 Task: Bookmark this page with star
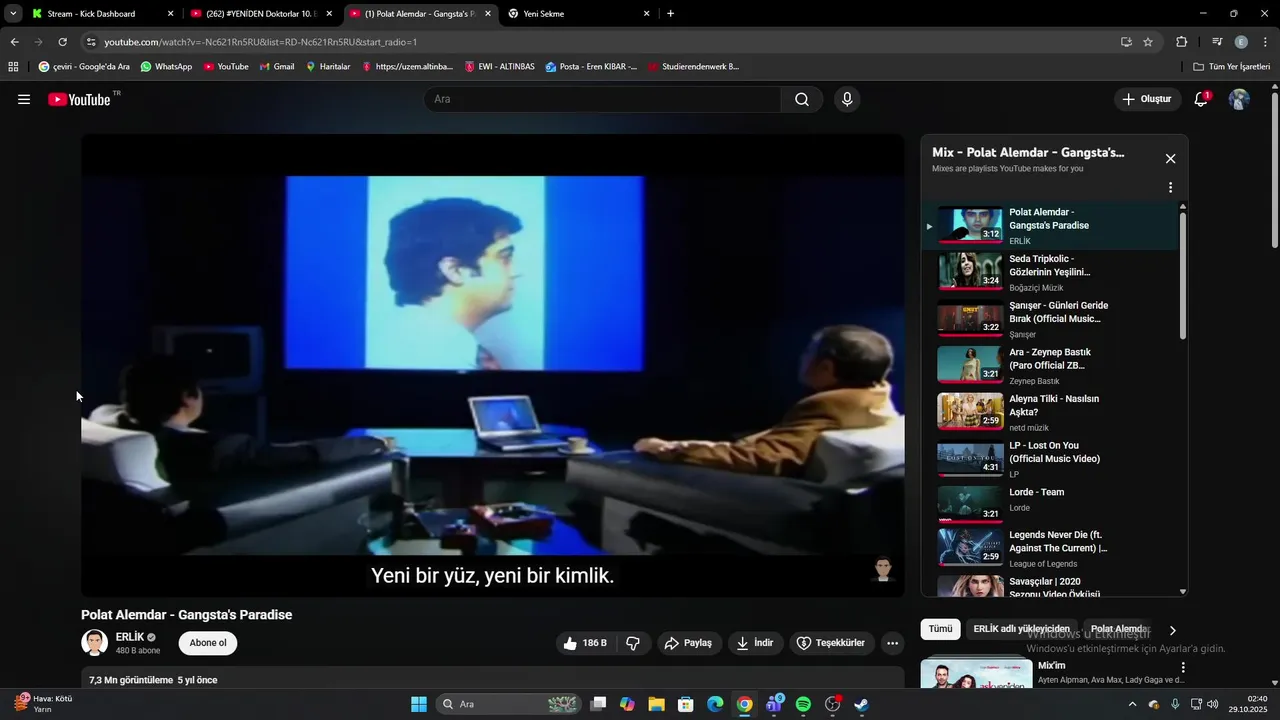tap(1148, 42)
